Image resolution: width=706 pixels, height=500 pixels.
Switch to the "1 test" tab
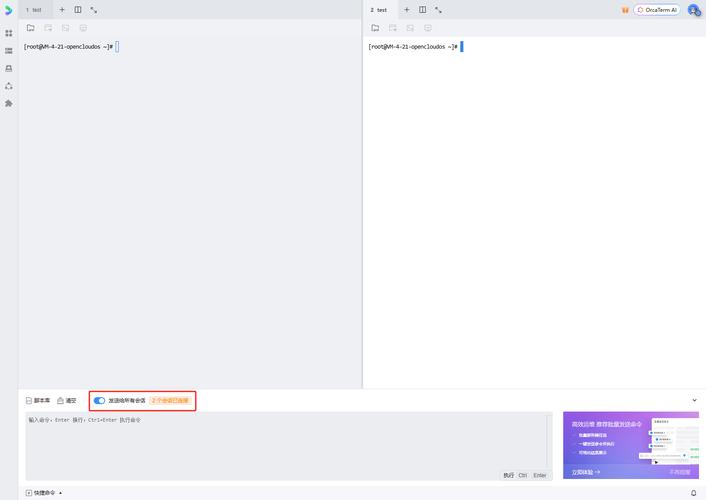coord(34,9)
